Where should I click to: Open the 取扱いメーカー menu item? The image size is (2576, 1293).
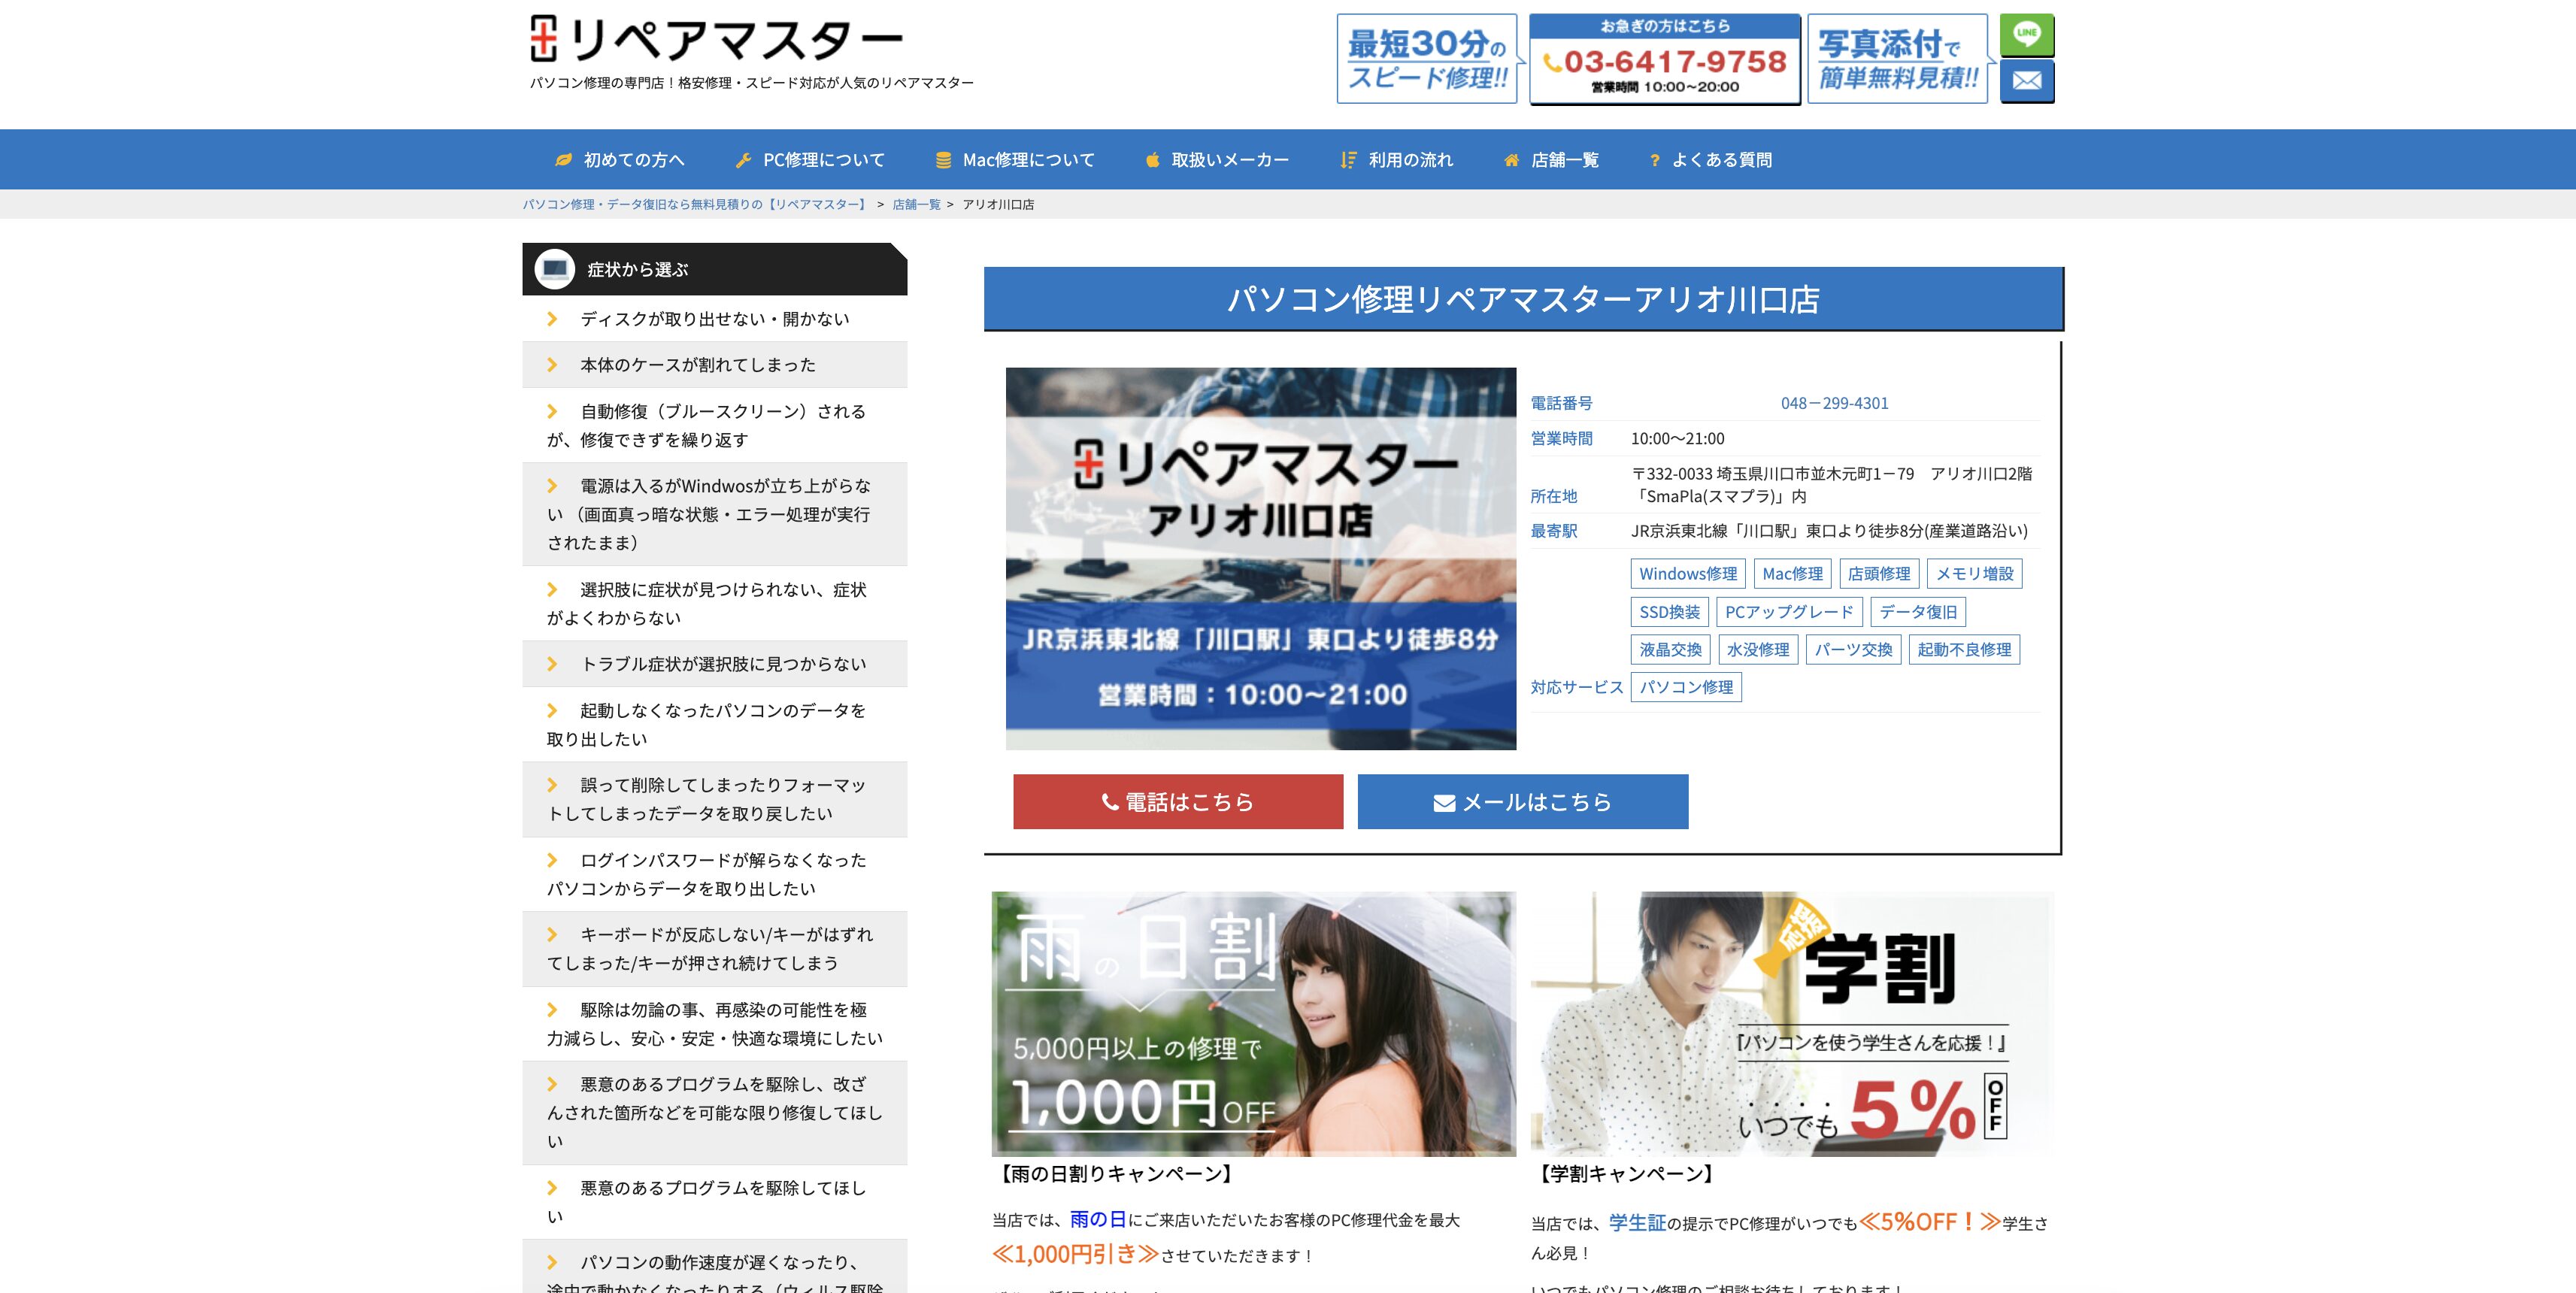pyautogui.click(x=1217, y=160)
